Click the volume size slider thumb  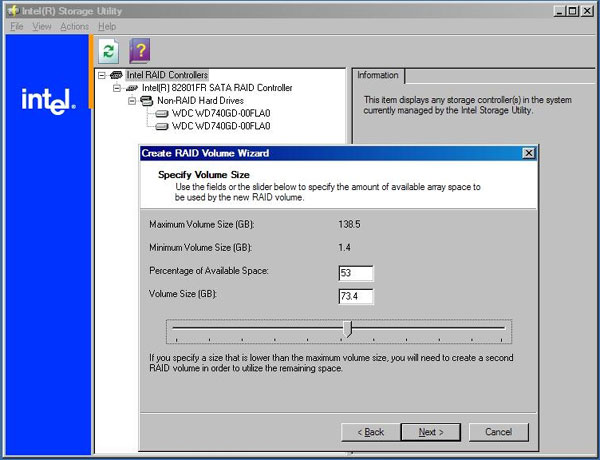pos(347,329)
